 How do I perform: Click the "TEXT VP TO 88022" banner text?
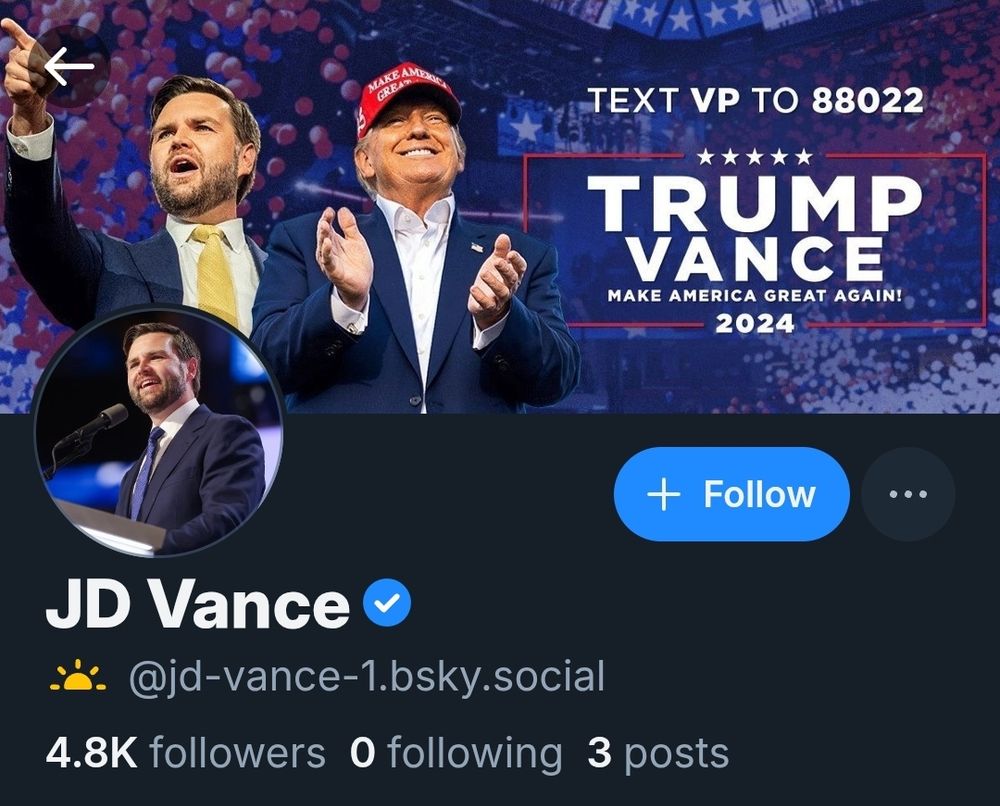[x=754, y=101]
